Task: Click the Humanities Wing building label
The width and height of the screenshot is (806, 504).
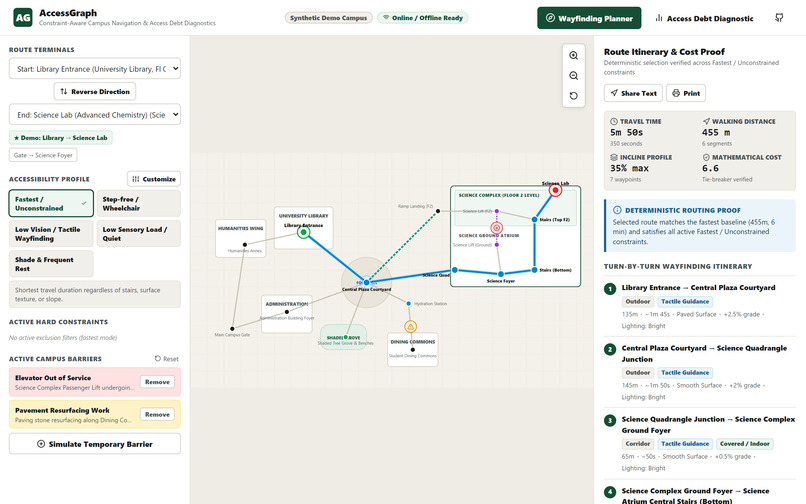Action: pyautogui.click(x=241, y=228)
